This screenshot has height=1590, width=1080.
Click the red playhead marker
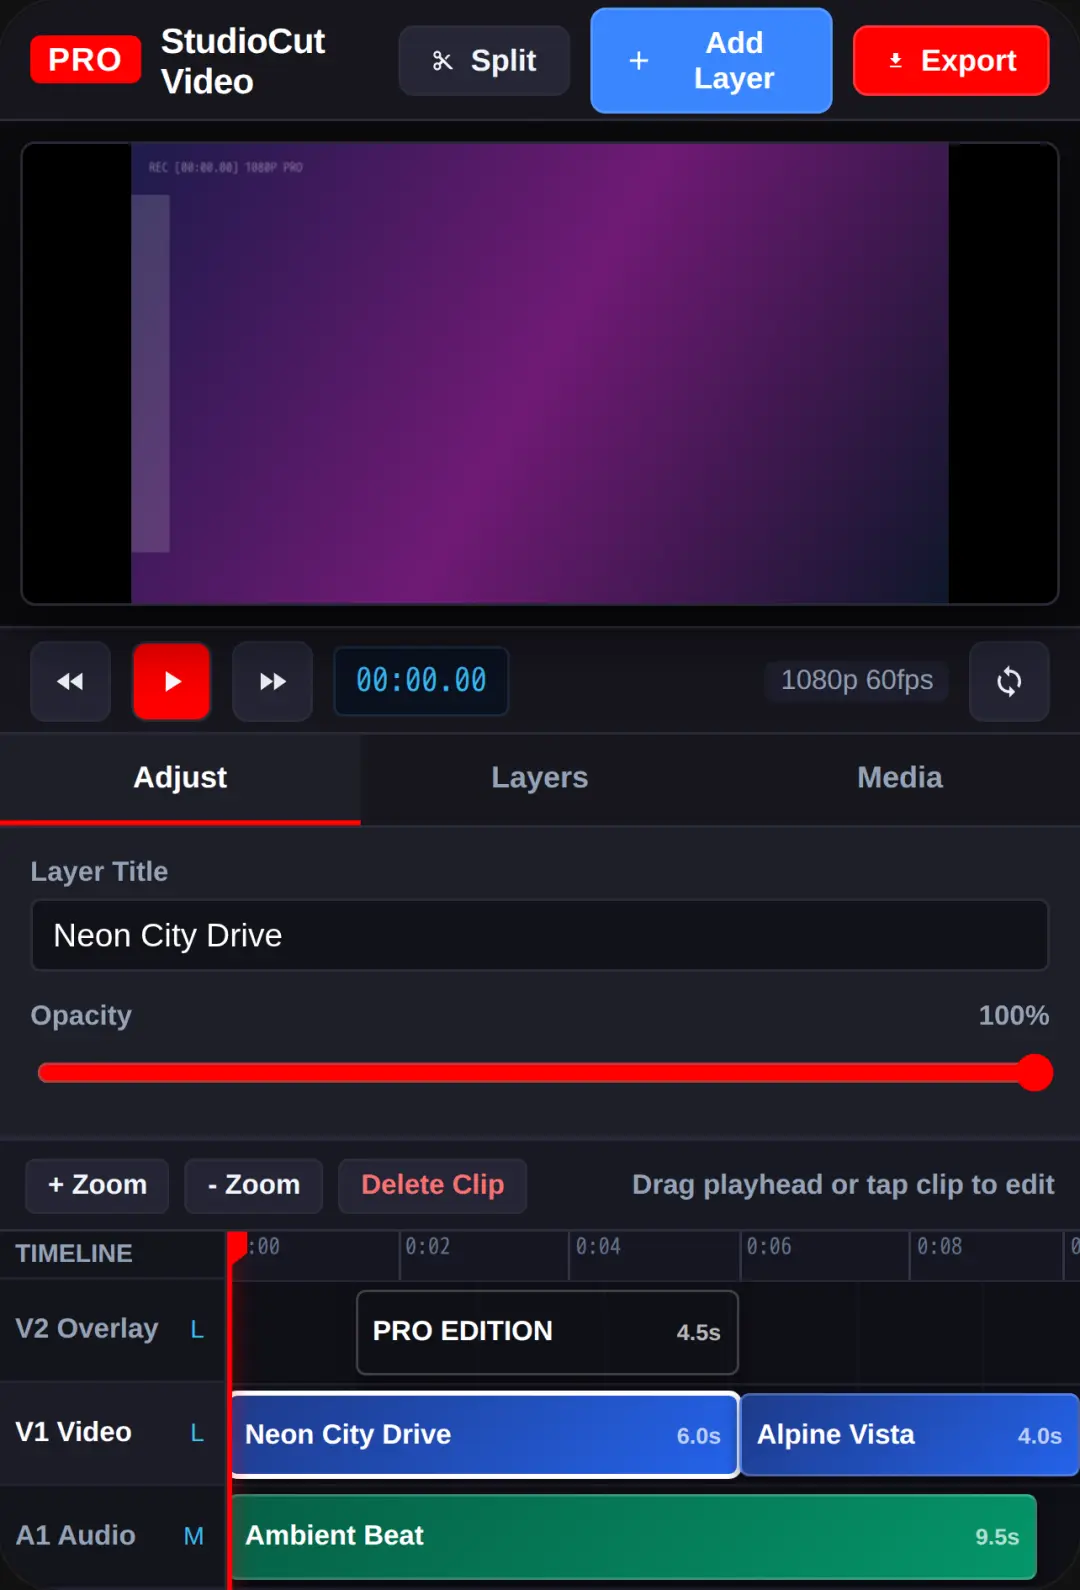pyautogui.click(x=237, y=1247)
